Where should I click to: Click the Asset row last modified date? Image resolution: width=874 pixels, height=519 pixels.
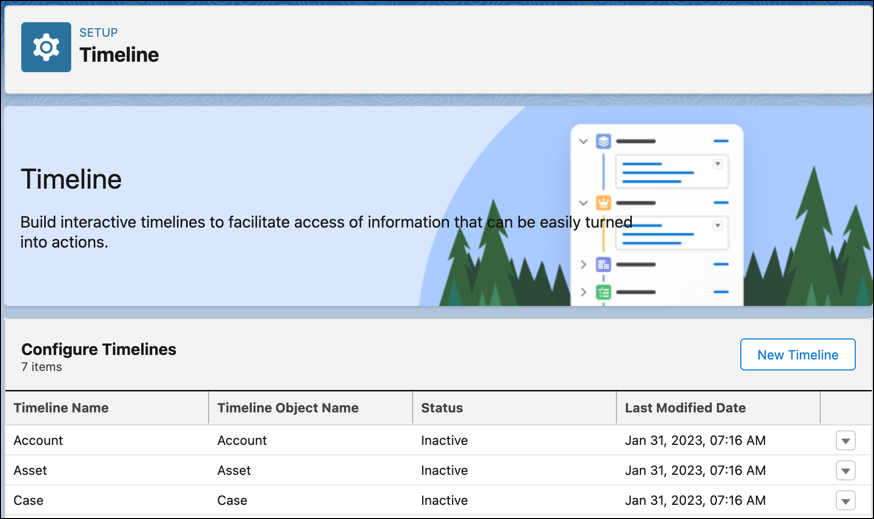(695, 471)
